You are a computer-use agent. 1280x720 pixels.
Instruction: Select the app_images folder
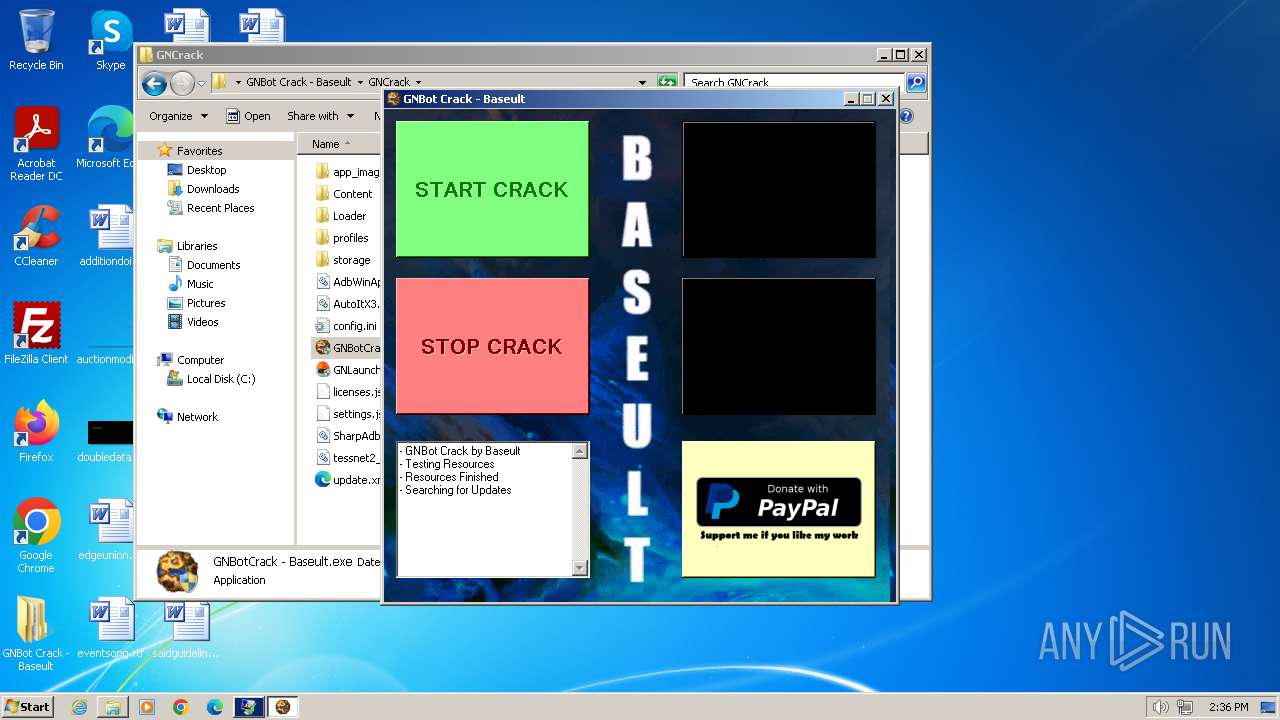(x=347, y=172)
